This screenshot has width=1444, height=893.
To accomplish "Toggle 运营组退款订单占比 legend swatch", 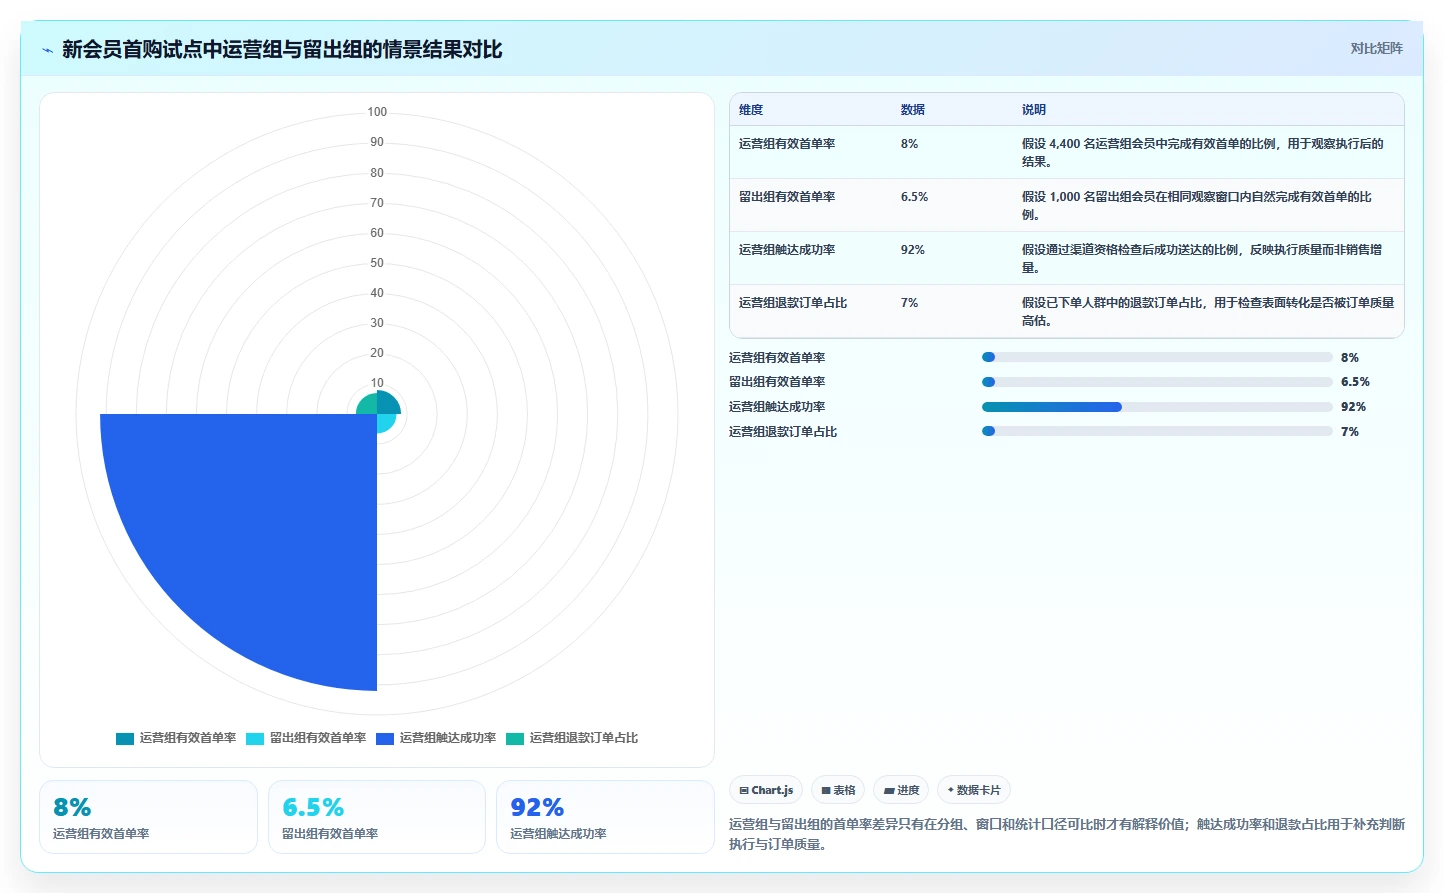I will click(515, 739).
